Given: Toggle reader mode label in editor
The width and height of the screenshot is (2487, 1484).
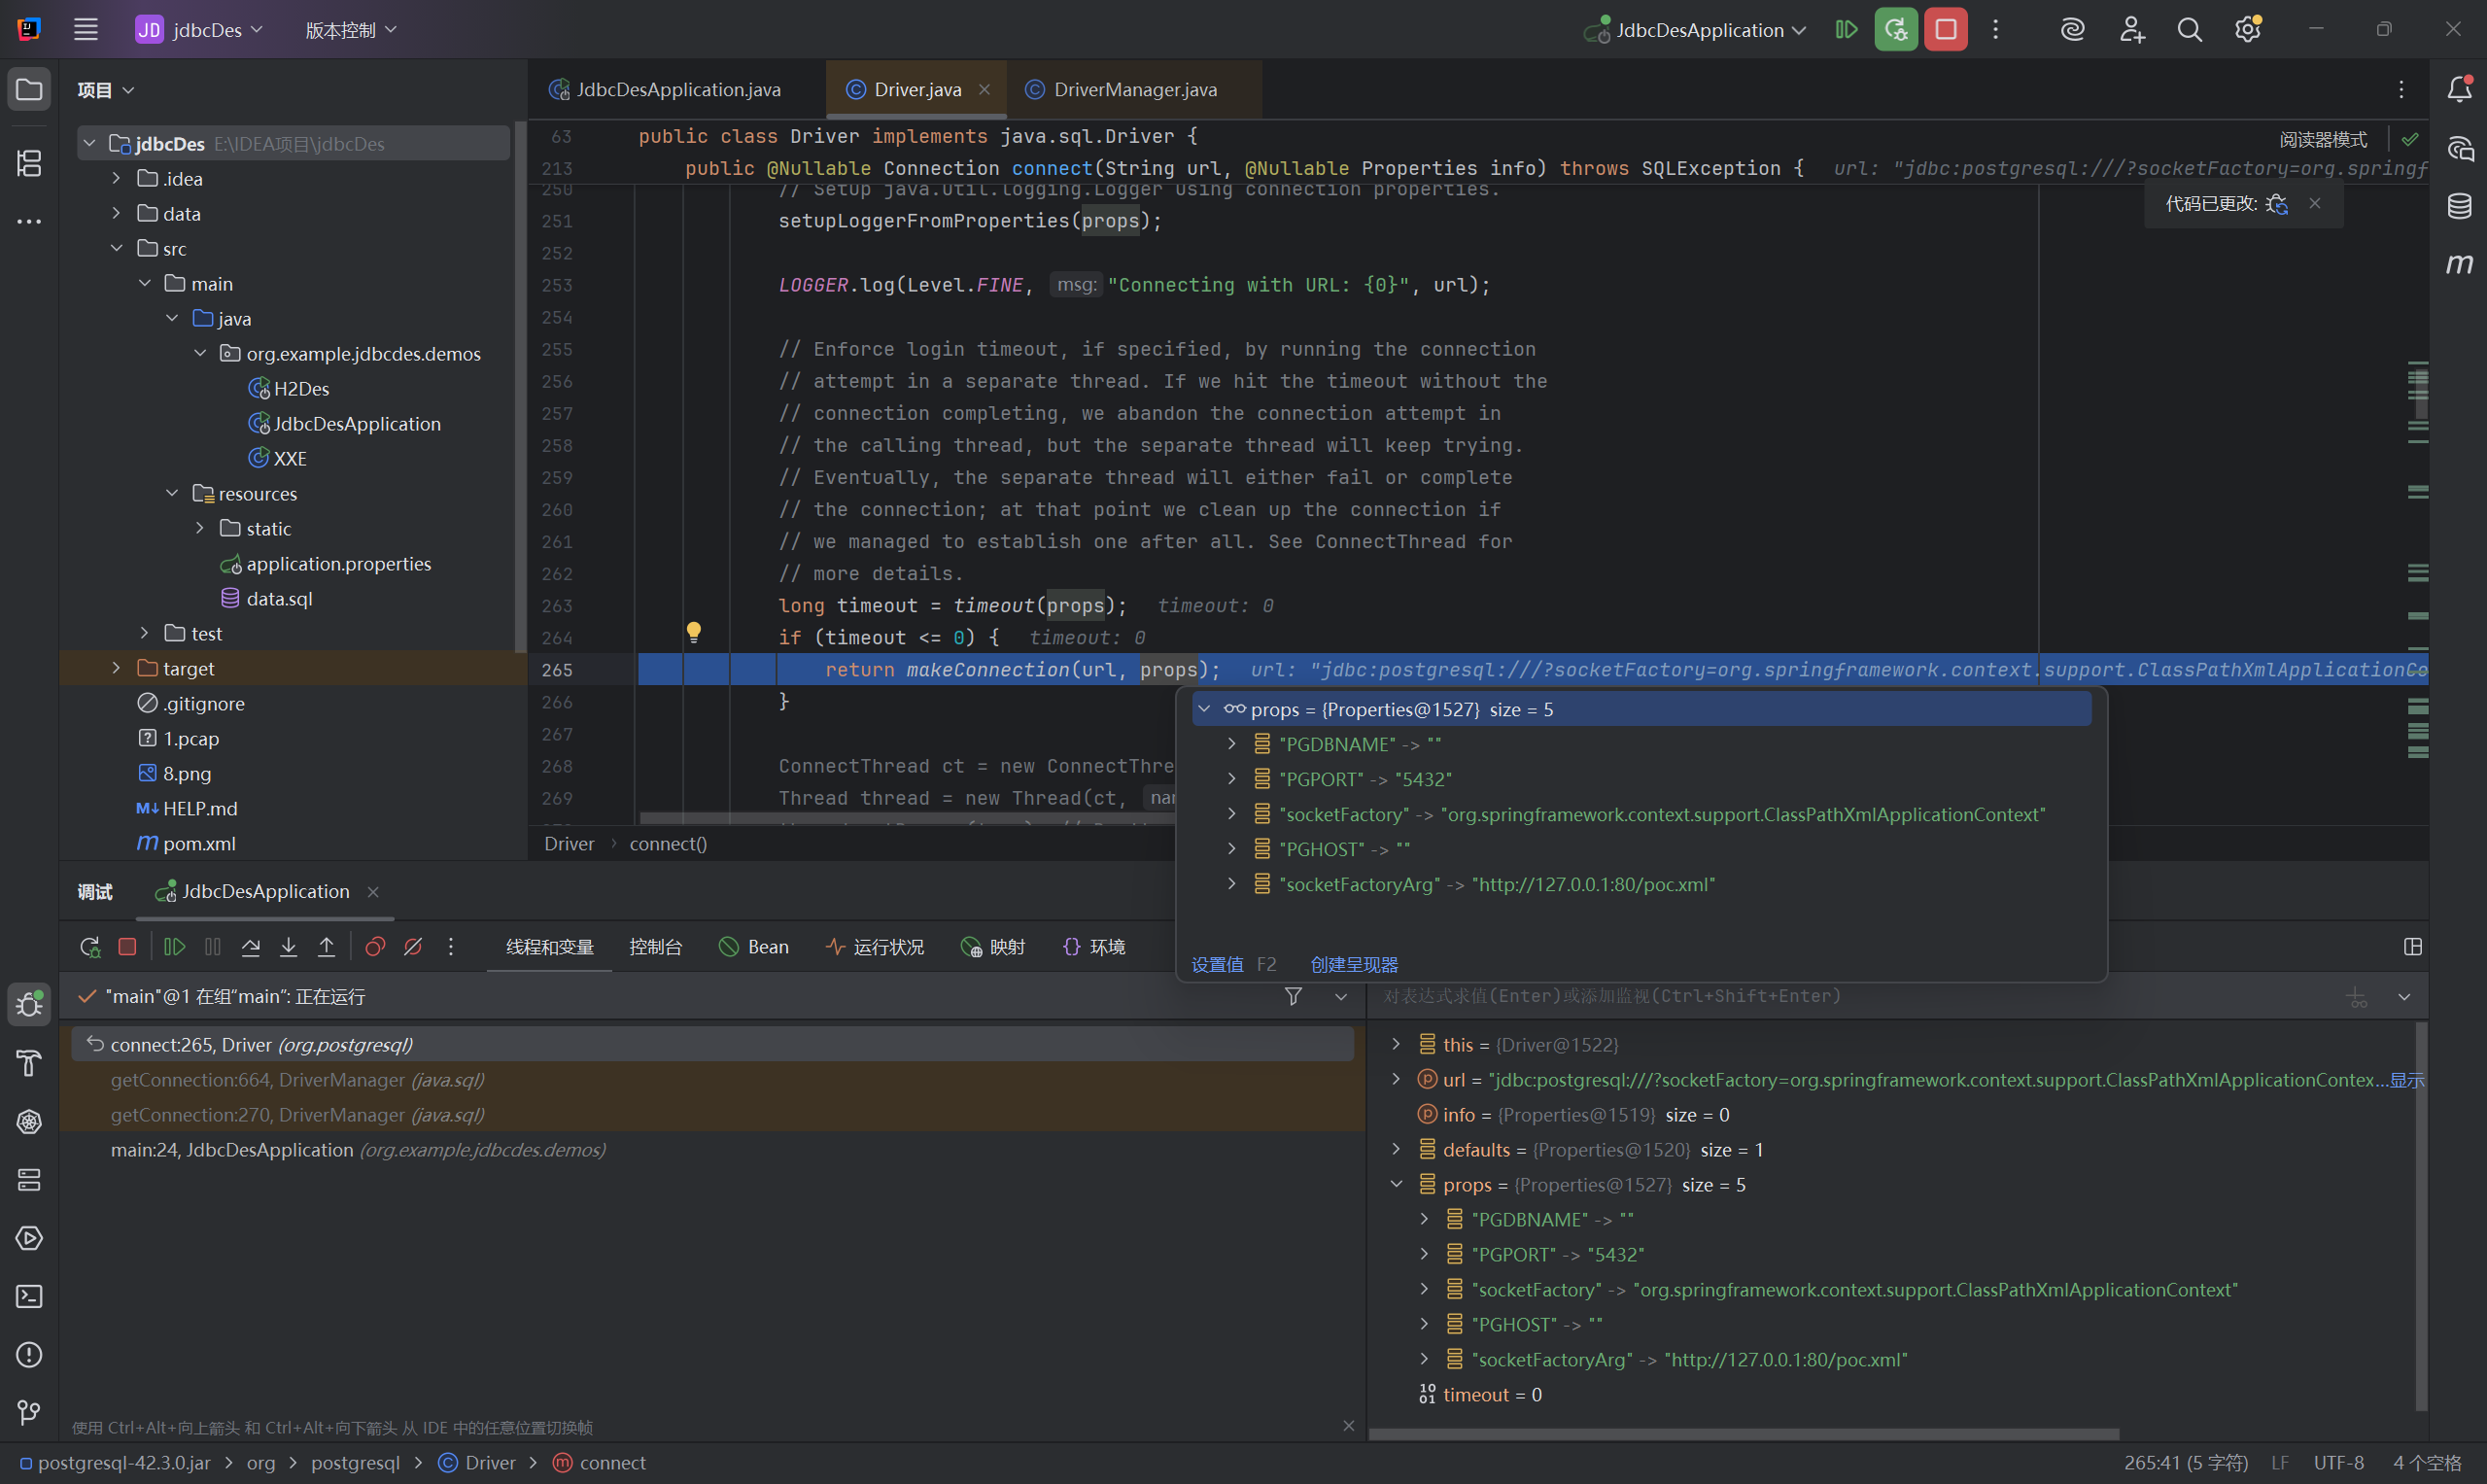Looking at the screenshot, I should [2322, 139].
